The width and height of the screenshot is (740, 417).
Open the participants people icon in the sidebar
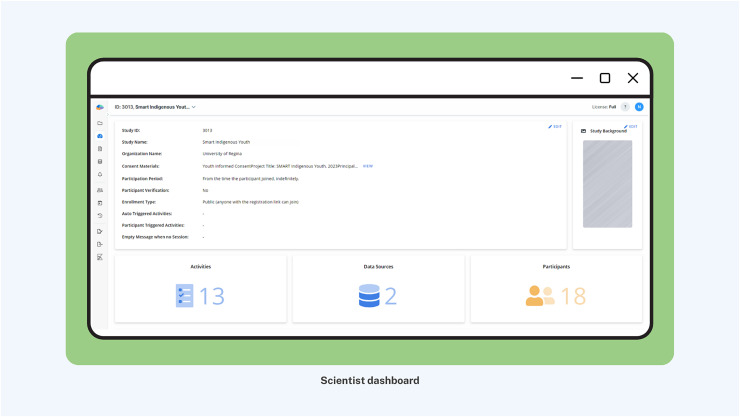100,190
